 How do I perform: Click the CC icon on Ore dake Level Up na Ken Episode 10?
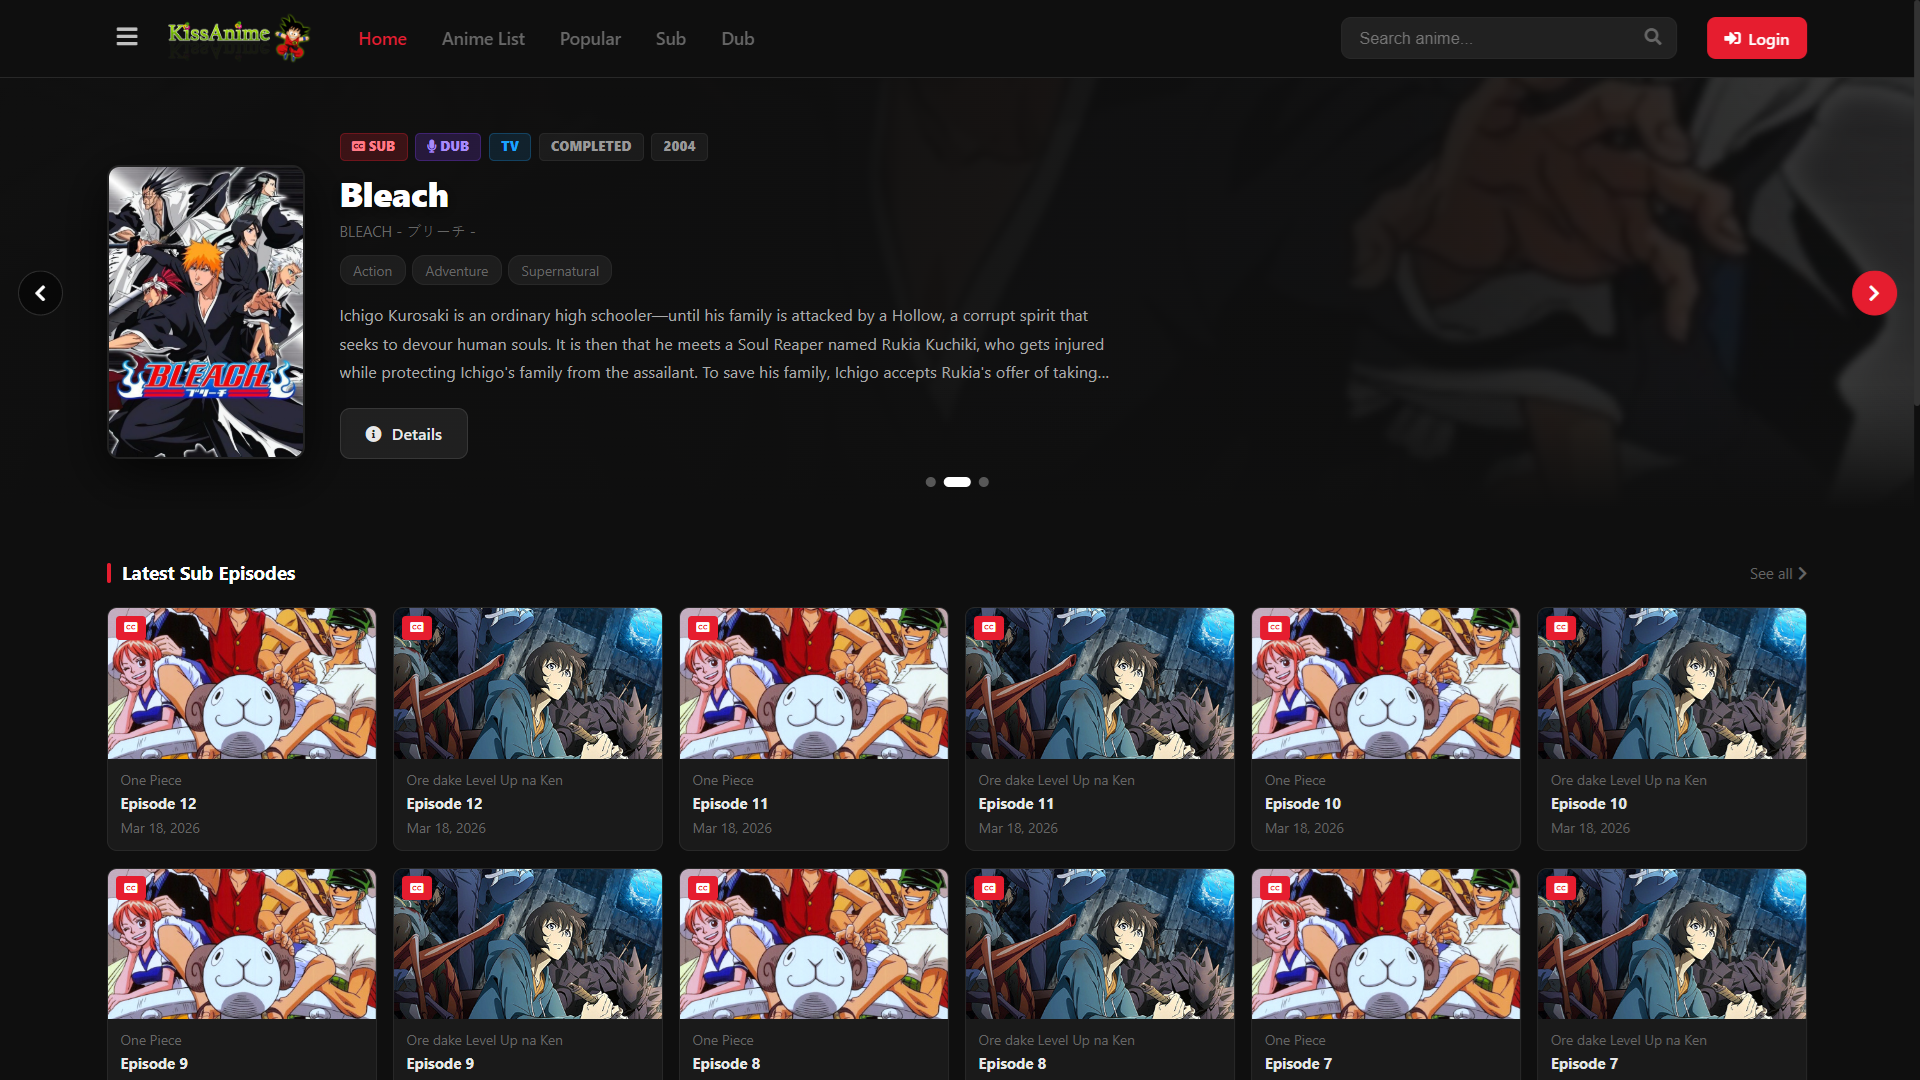(1561, 627)
